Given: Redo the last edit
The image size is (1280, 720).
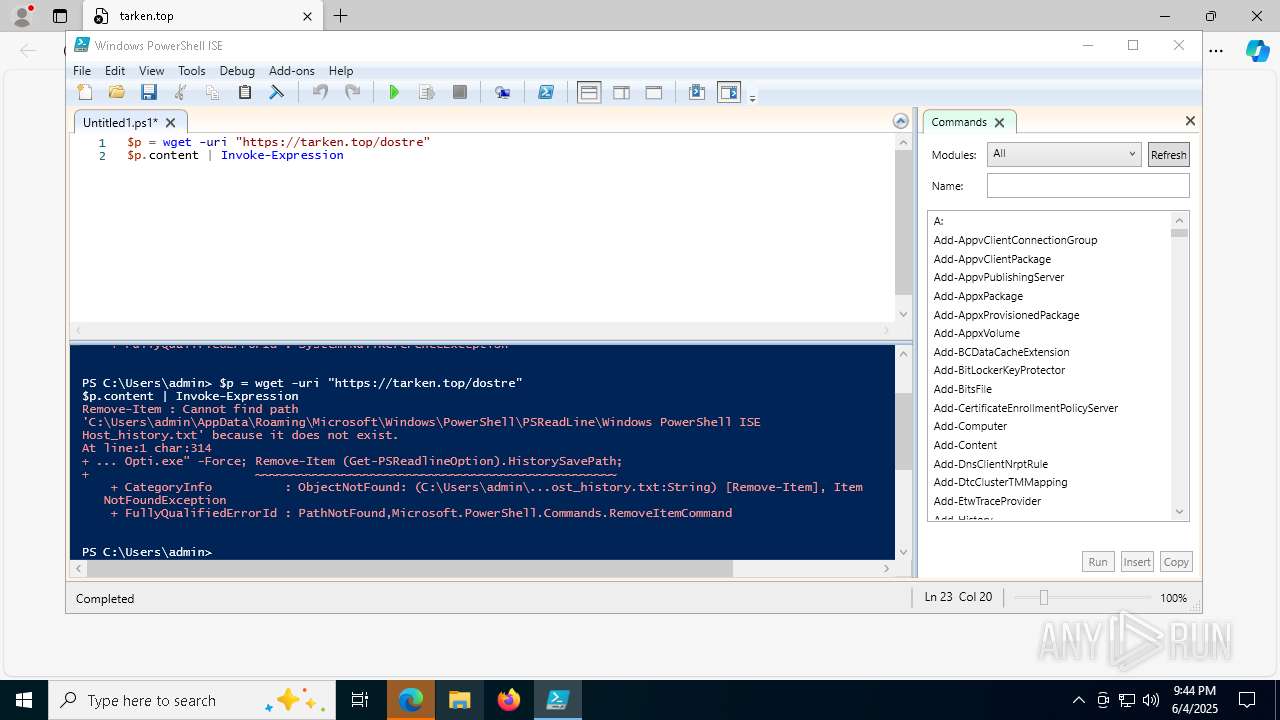Looking at the screenshot, I should (x=352, y=92).
